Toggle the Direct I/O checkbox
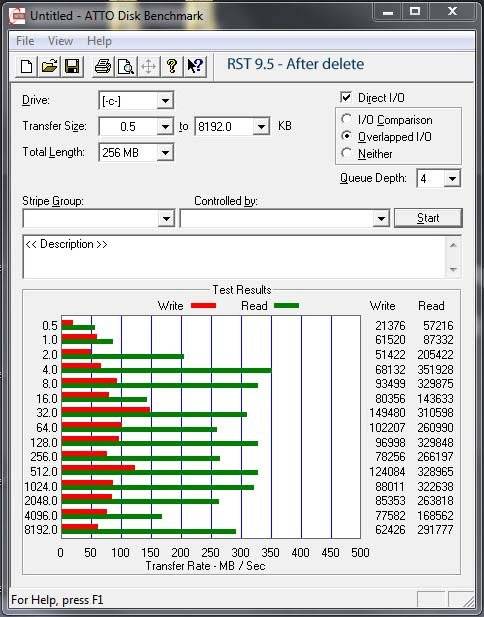Screen dimensions: 484x617 pos(345,97)
